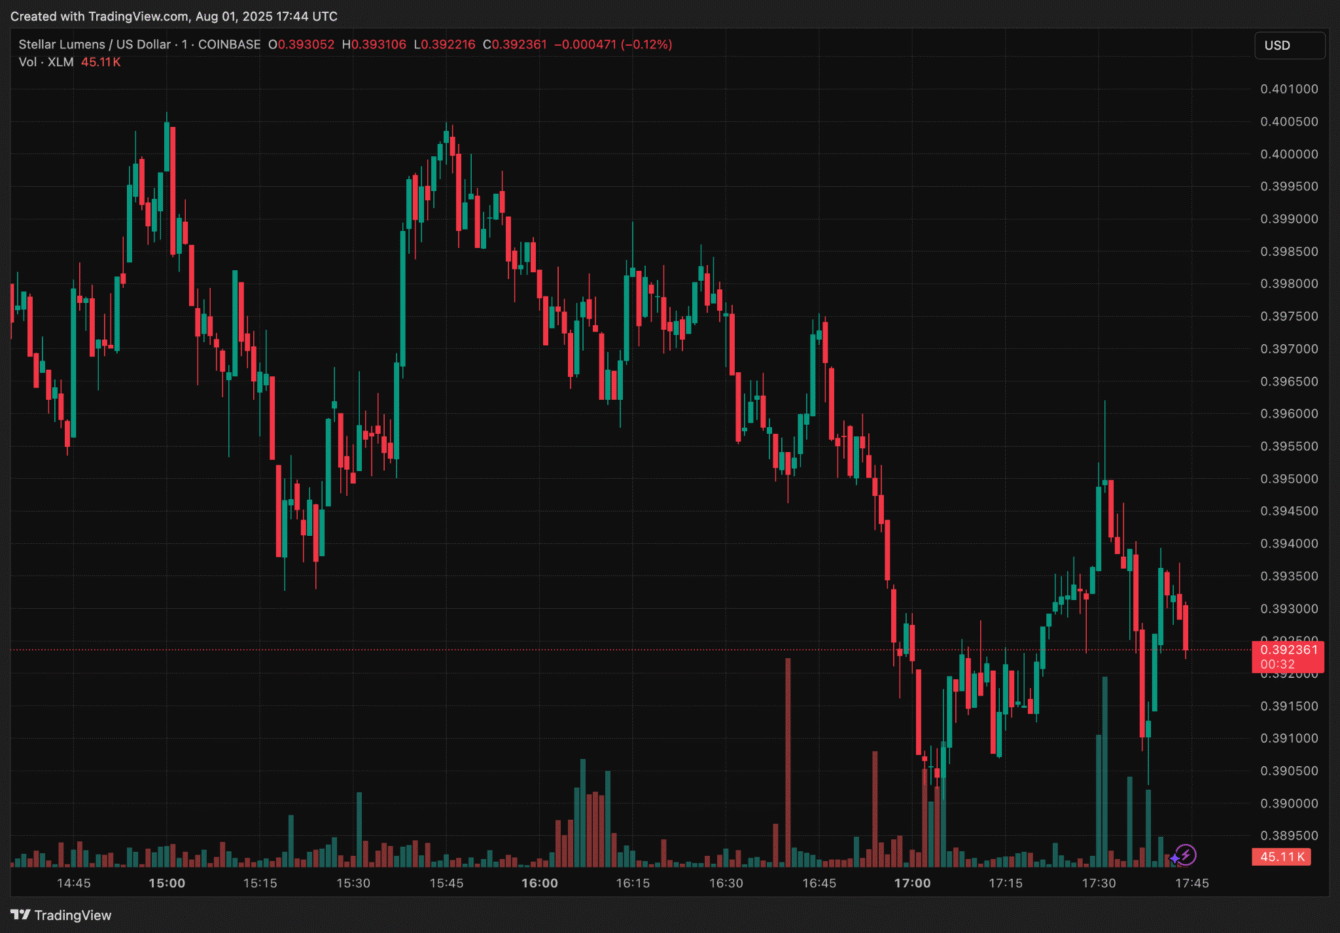Viewport: 1340px width, 933px height.
Task: Click the 0.389500 price axis label
Action: (1289, 836)
